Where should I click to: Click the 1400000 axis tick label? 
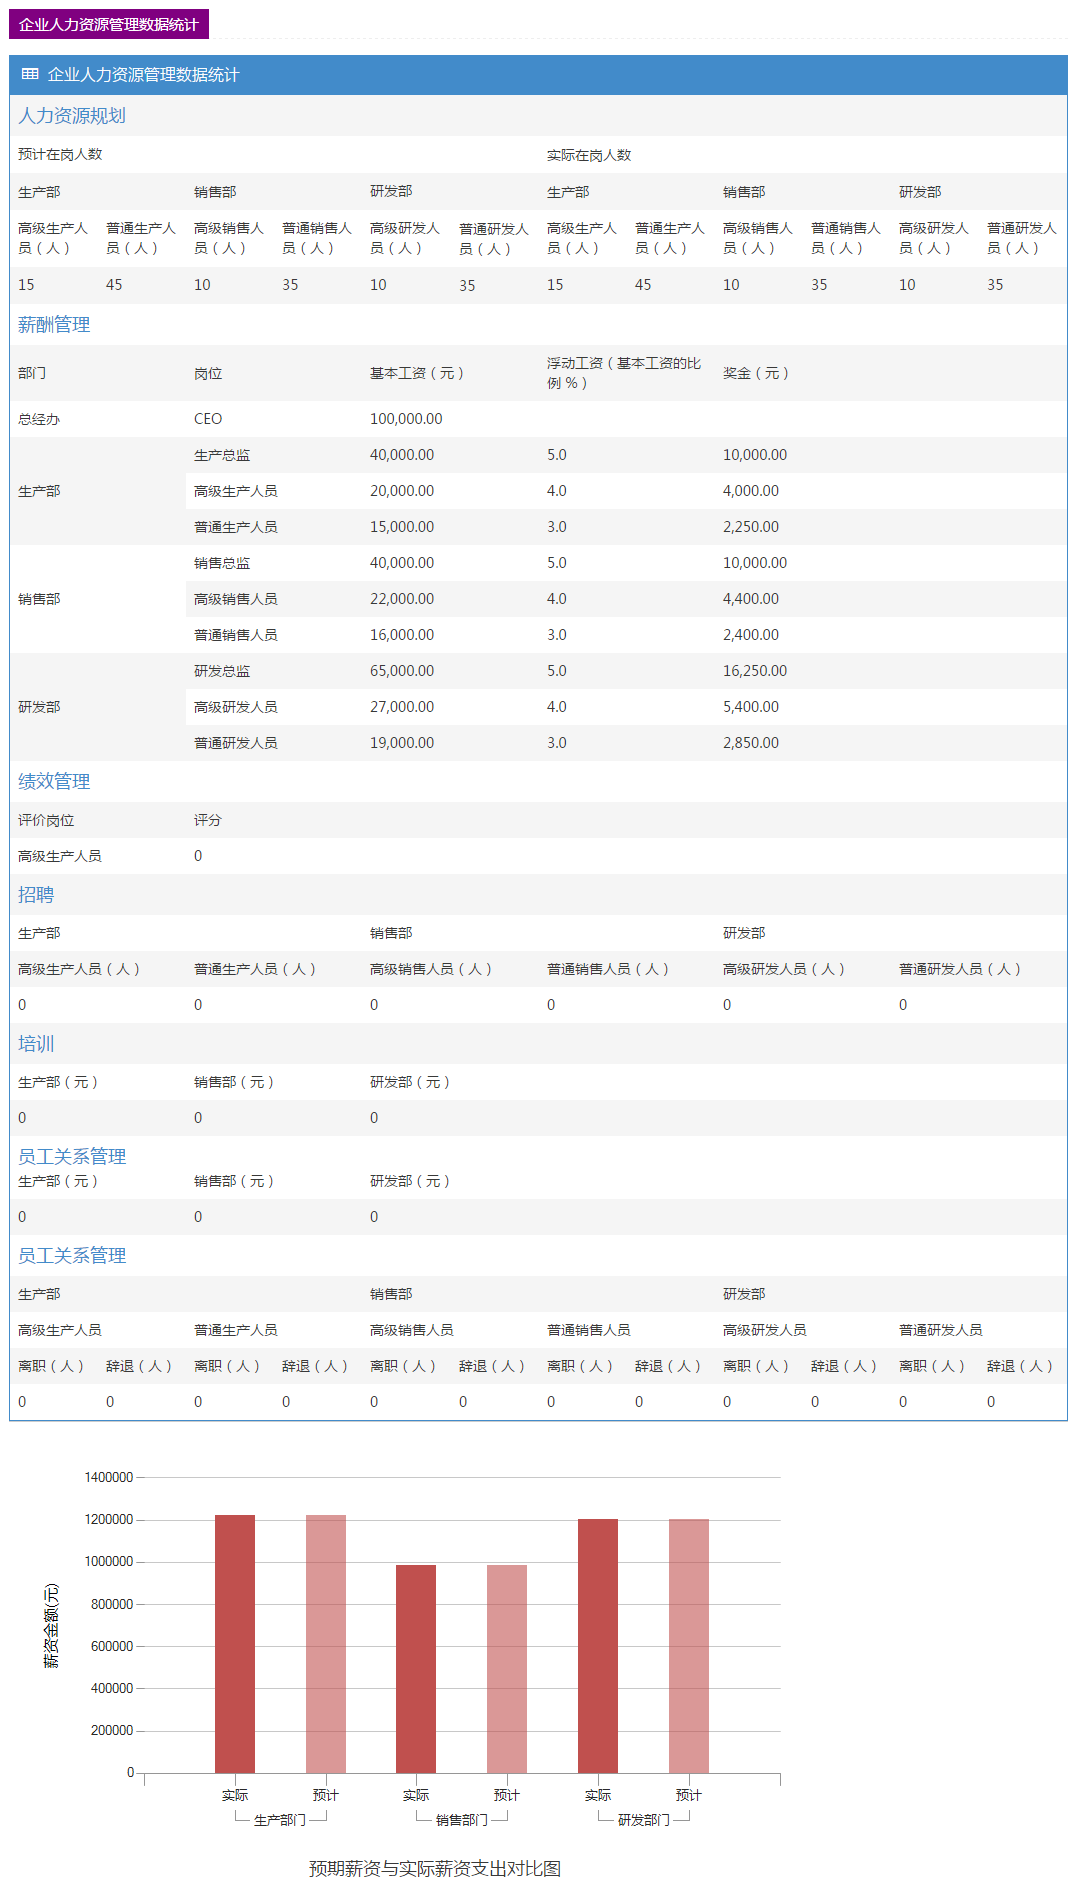point(109,1477)
